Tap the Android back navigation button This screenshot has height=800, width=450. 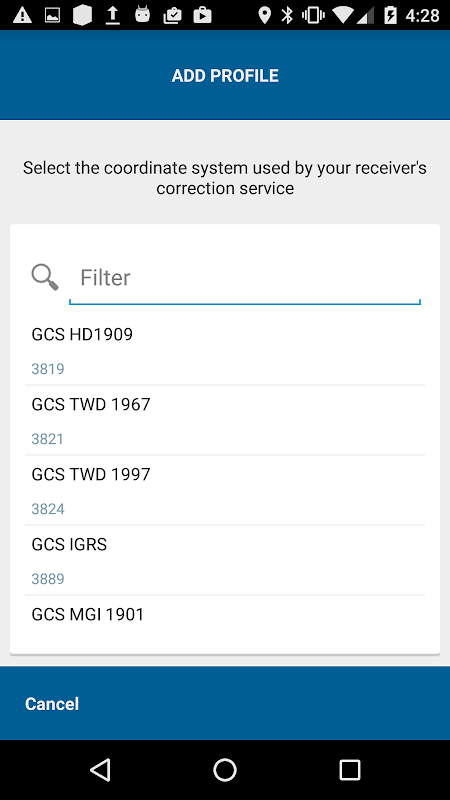[101, 769]
